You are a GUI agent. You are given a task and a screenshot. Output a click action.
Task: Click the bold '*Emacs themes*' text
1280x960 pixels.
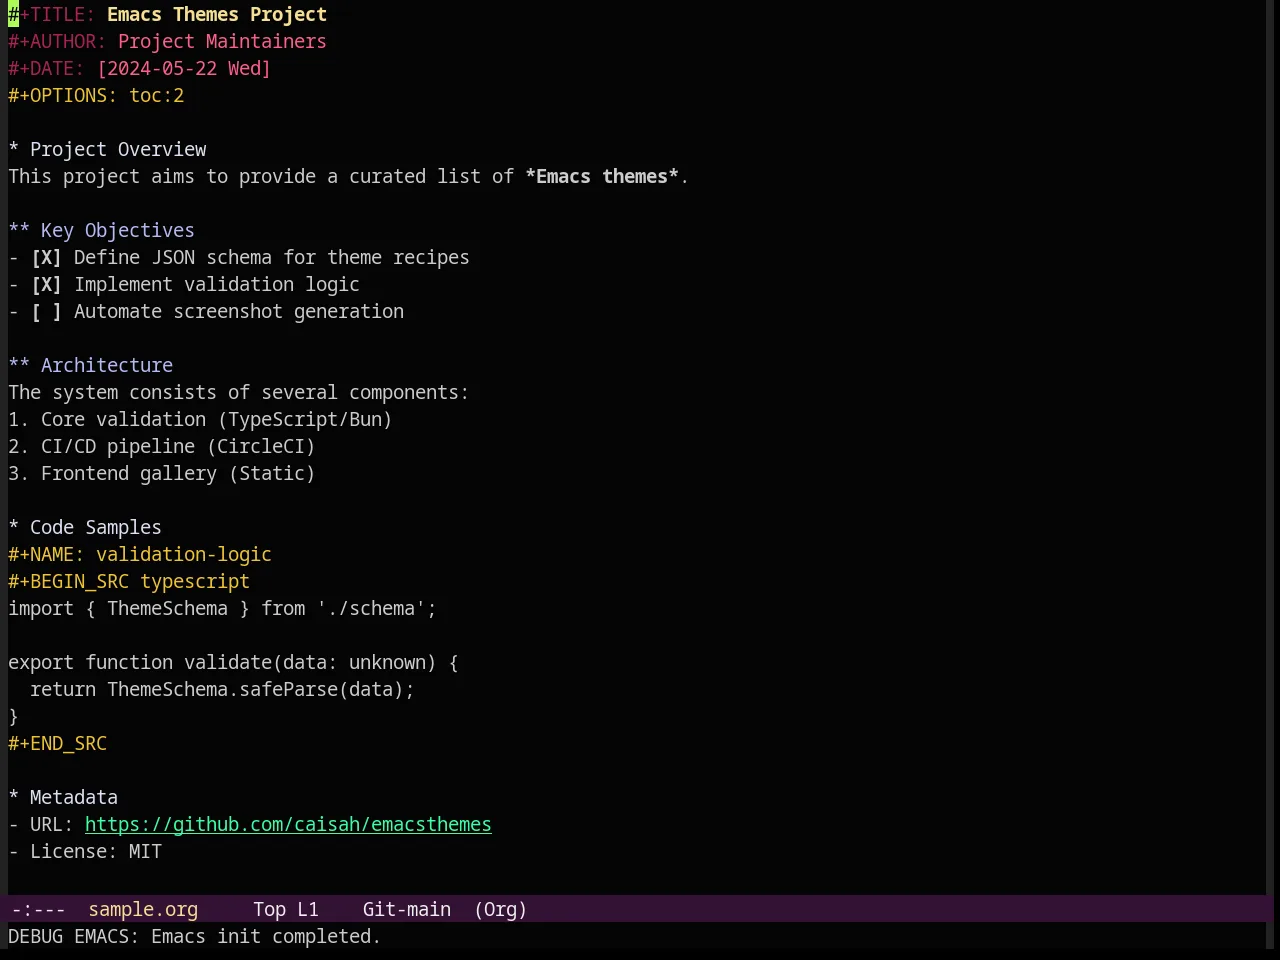[x=602, y=176]
